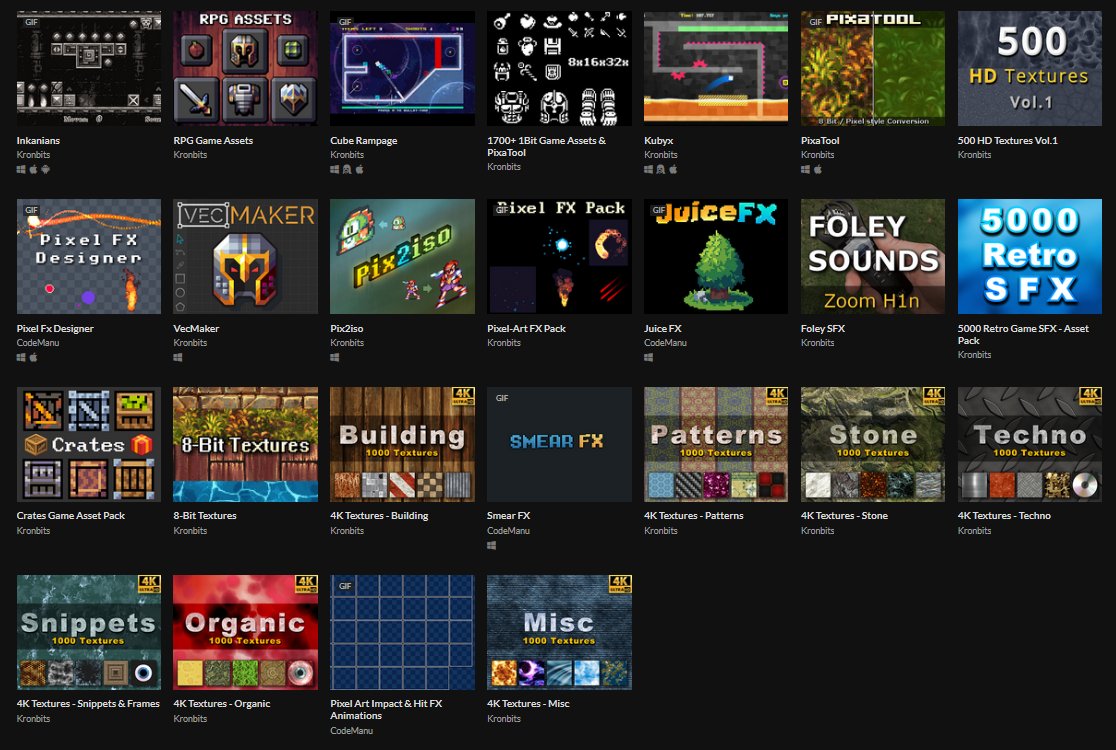Open the Organic 1000 Textures cover image

click(x=246, y=632)
